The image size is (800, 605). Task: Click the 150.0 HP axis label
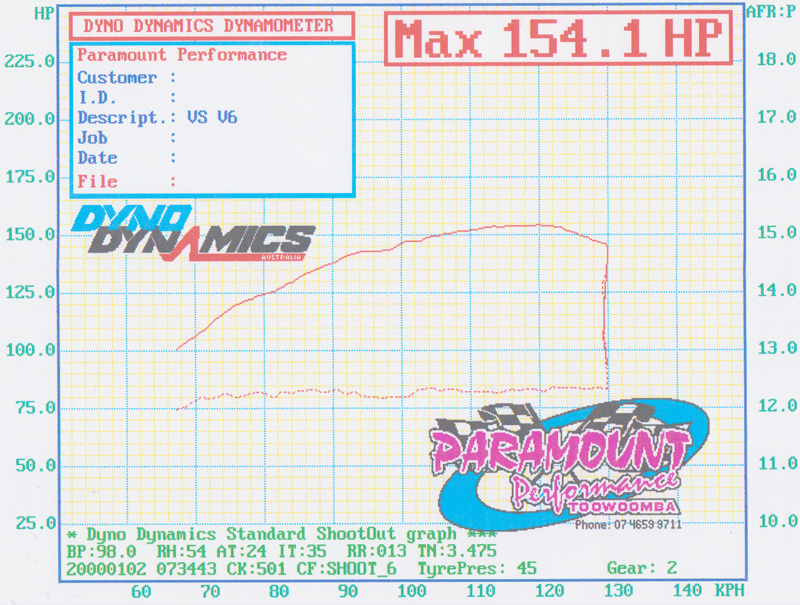30,234
